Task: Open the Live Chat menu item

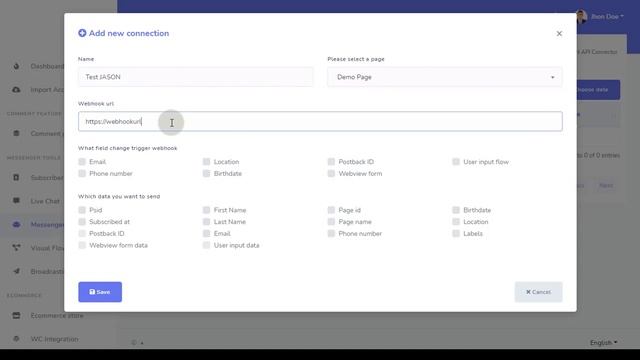Action: (45, 201)
